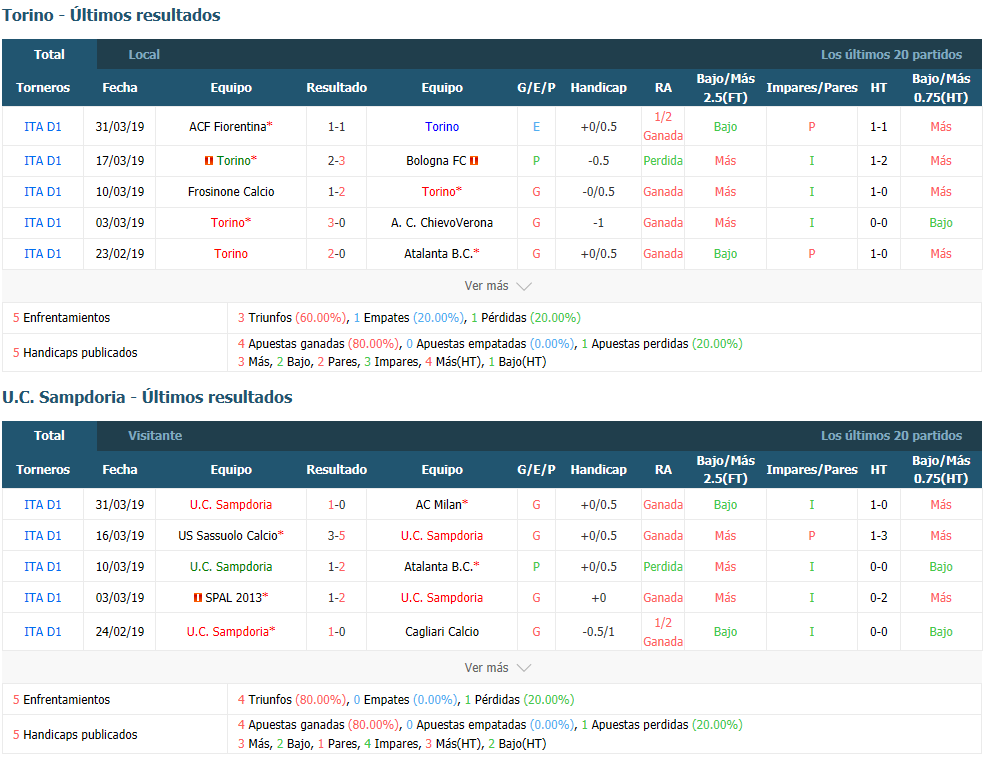Click the date 24/02/19
The height and width of the screenshot is (760, 987).
click(120, 632)
